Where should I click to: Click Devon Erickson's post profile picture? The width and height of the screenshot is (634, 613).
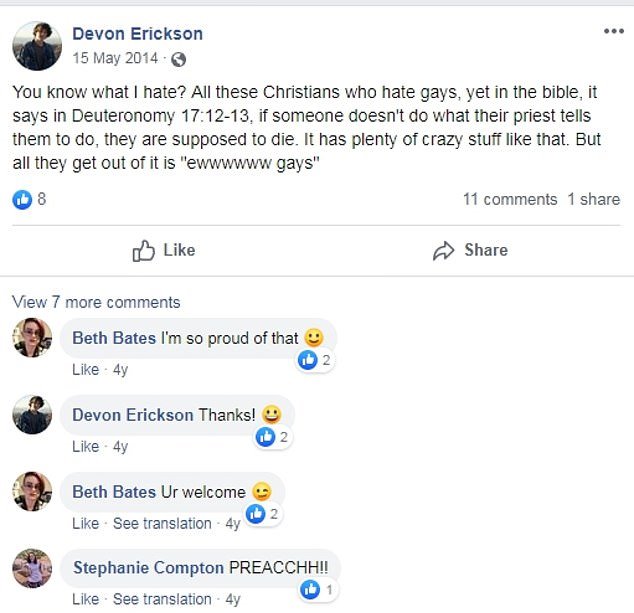(x=37, y=45)
